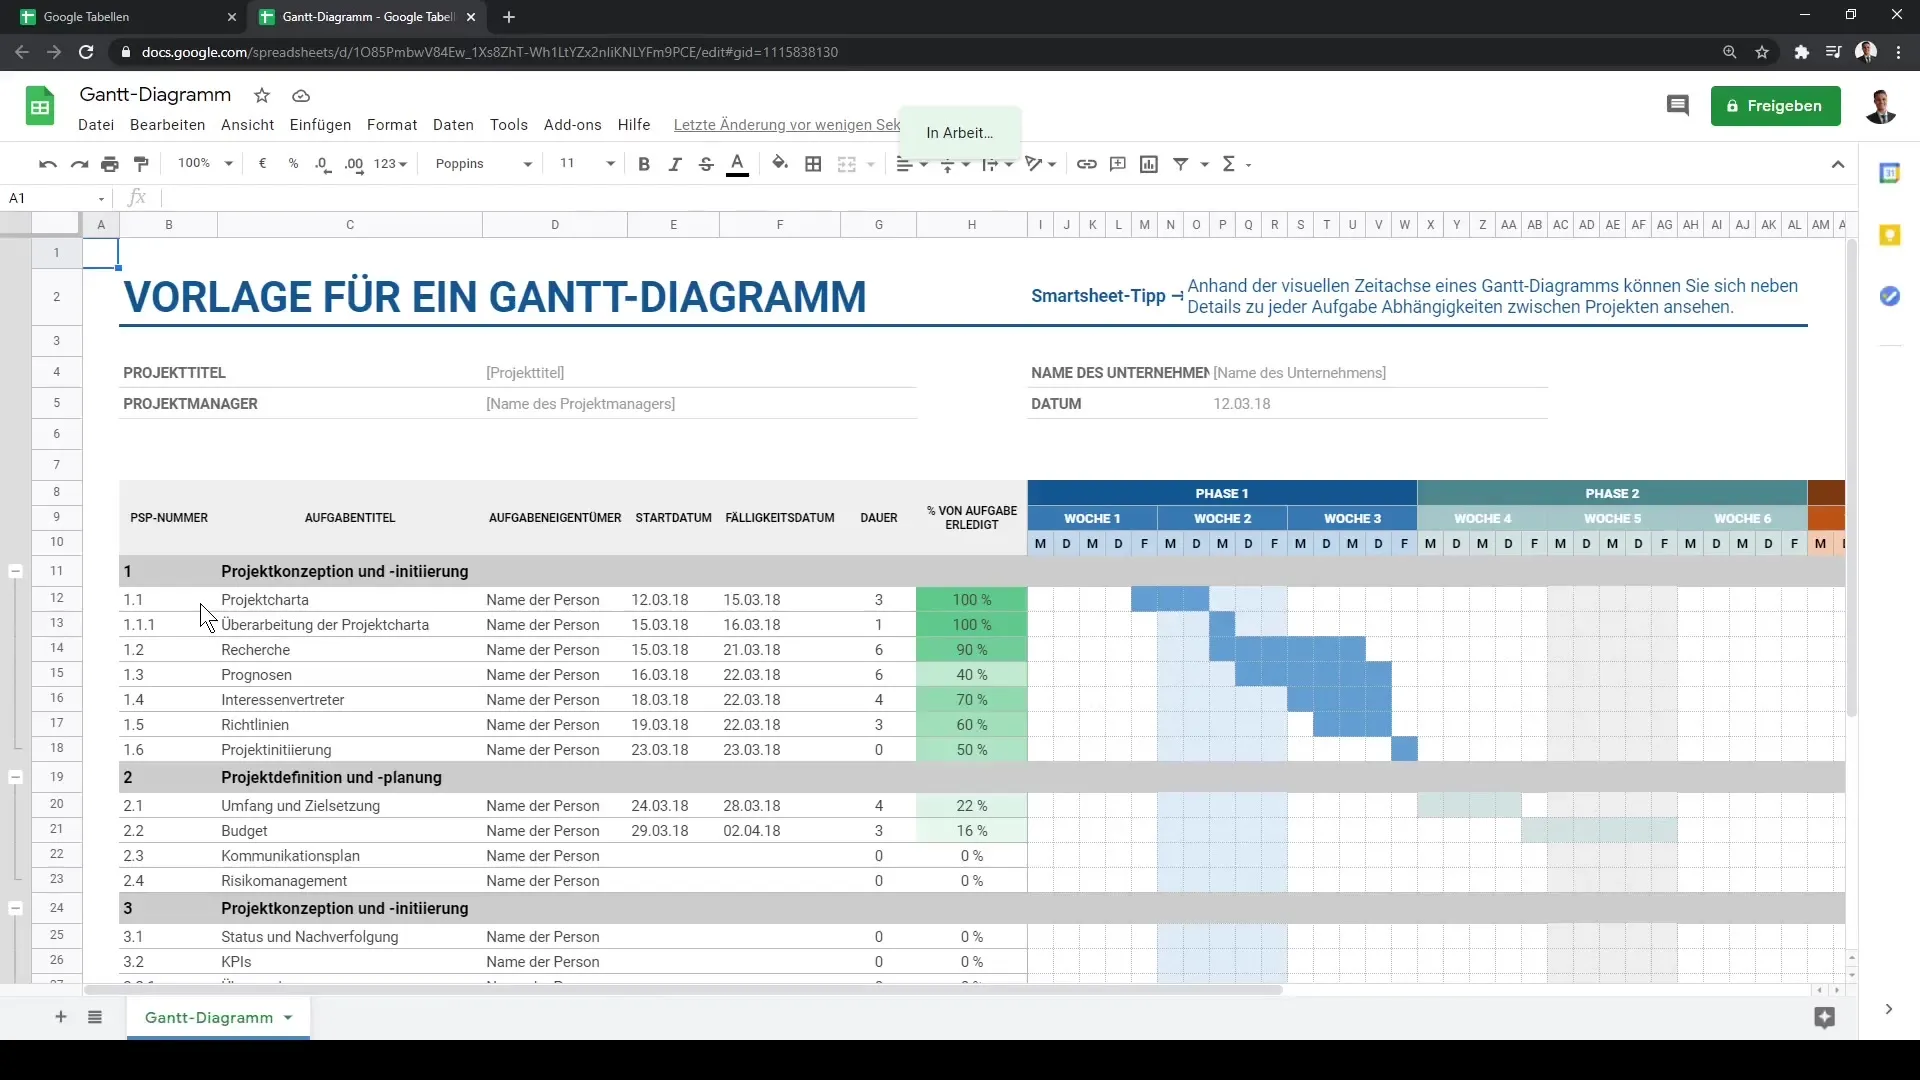Open Google Tasks side panel
The image size is (1920, 1080).
pyautogui.click(x=1889, y=297)
